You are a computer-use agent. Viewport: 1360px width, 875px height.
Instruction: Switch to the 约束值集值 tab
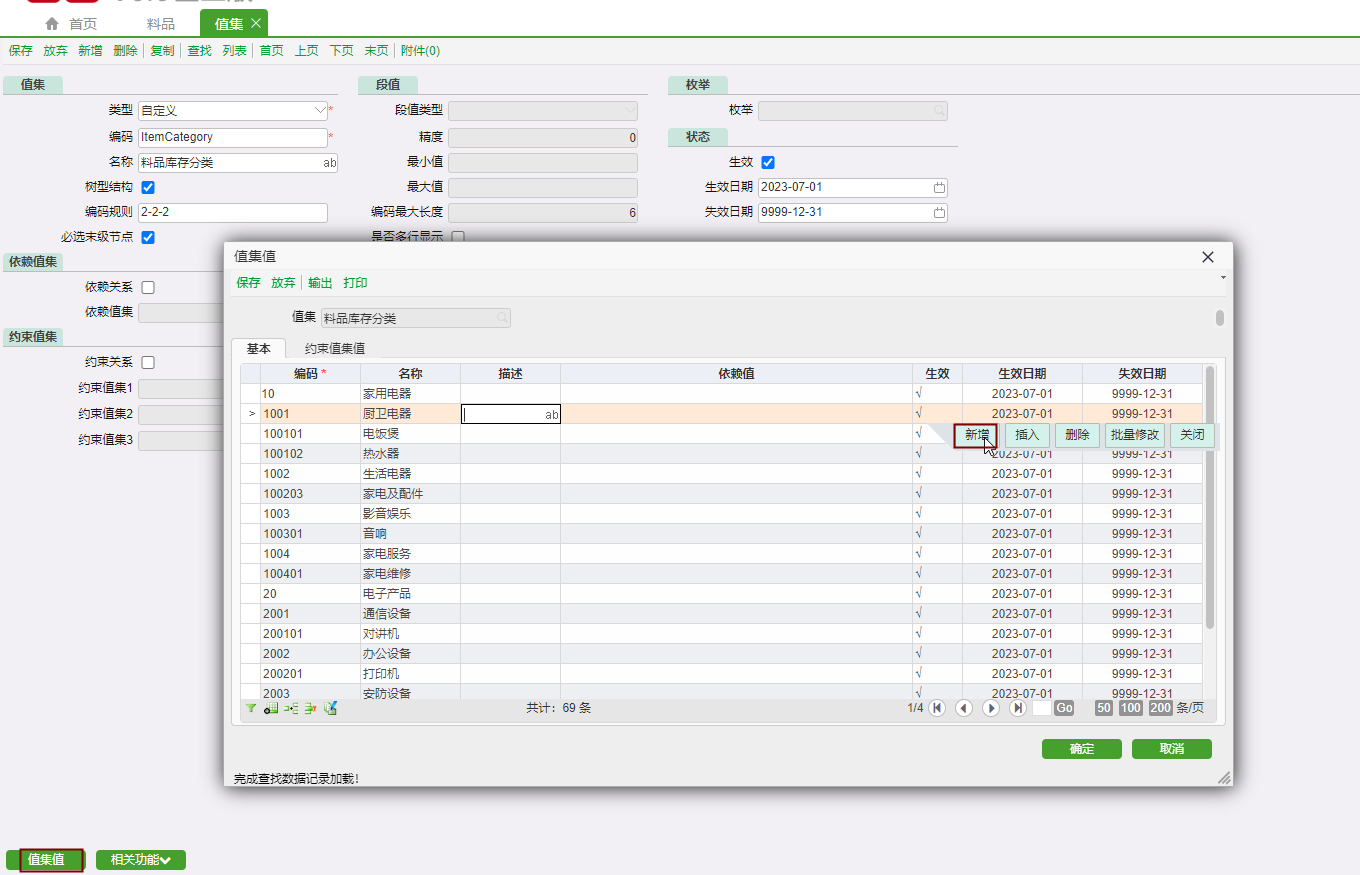(x=334, y=348)
